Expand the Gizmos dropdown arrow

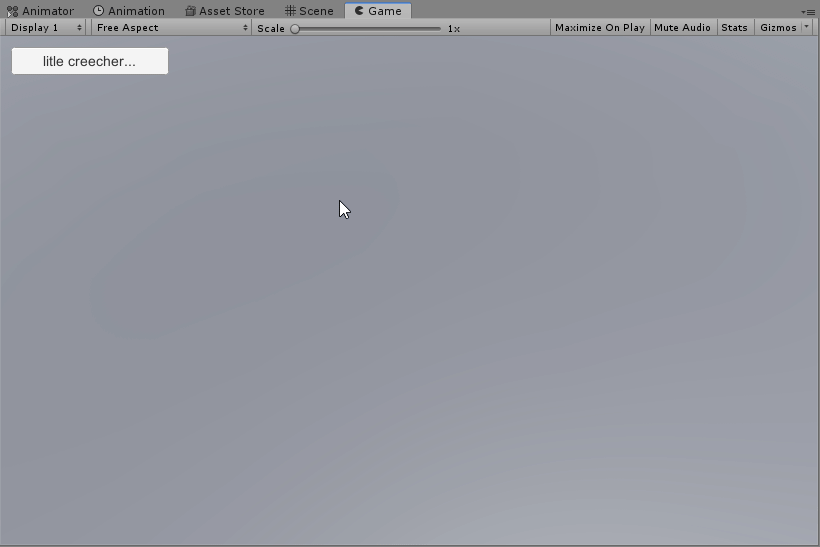point(806,27)
